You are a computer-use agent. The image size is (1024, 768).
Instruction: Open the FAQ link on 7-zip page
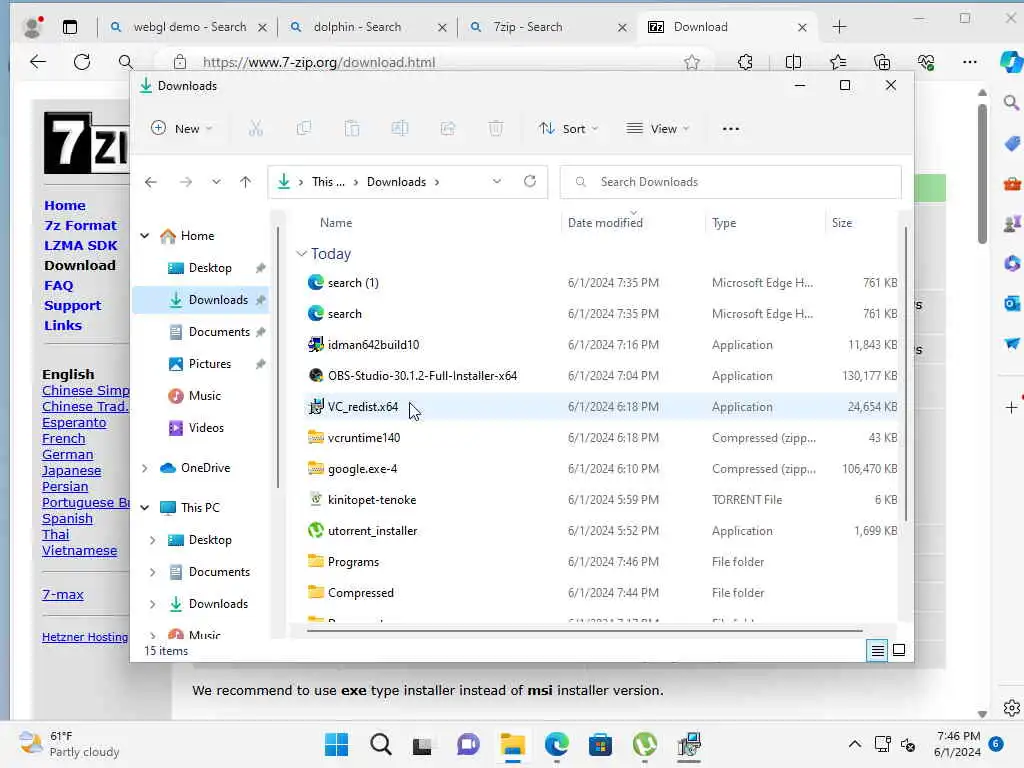[59, 285]
